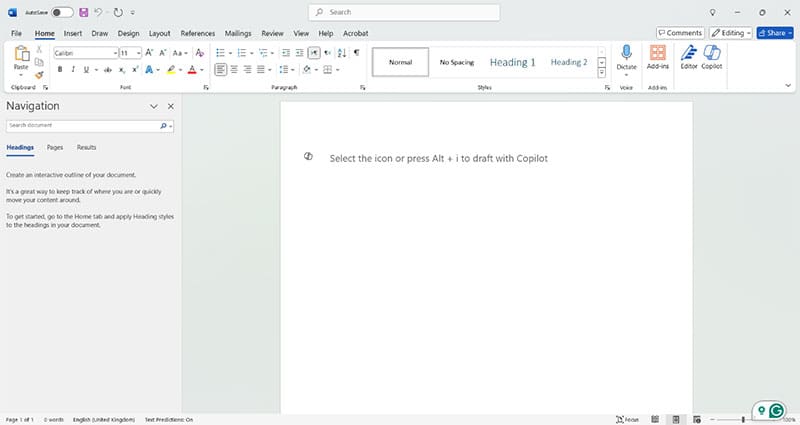Viewport: 800px width, 425px height.
Task: Launch Copilot from the ribbon
Action: pos(712,56)
